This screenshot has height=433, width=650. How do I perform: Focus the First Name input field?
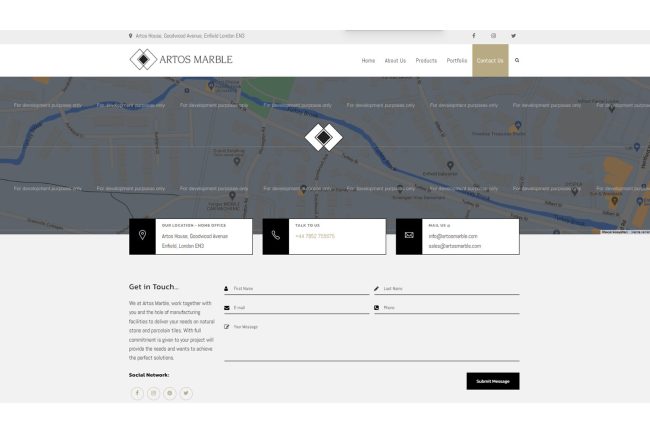tap(300, 288)
